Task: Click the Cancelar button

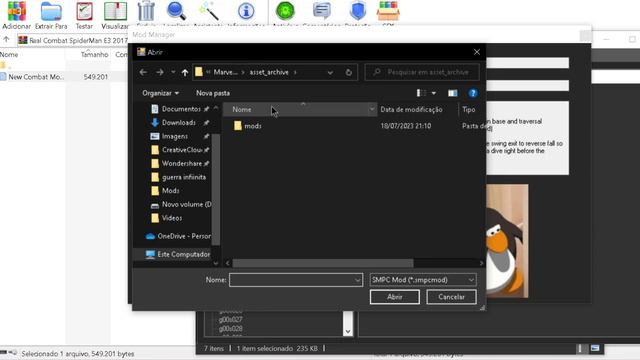Action: (x=451, y=297)
